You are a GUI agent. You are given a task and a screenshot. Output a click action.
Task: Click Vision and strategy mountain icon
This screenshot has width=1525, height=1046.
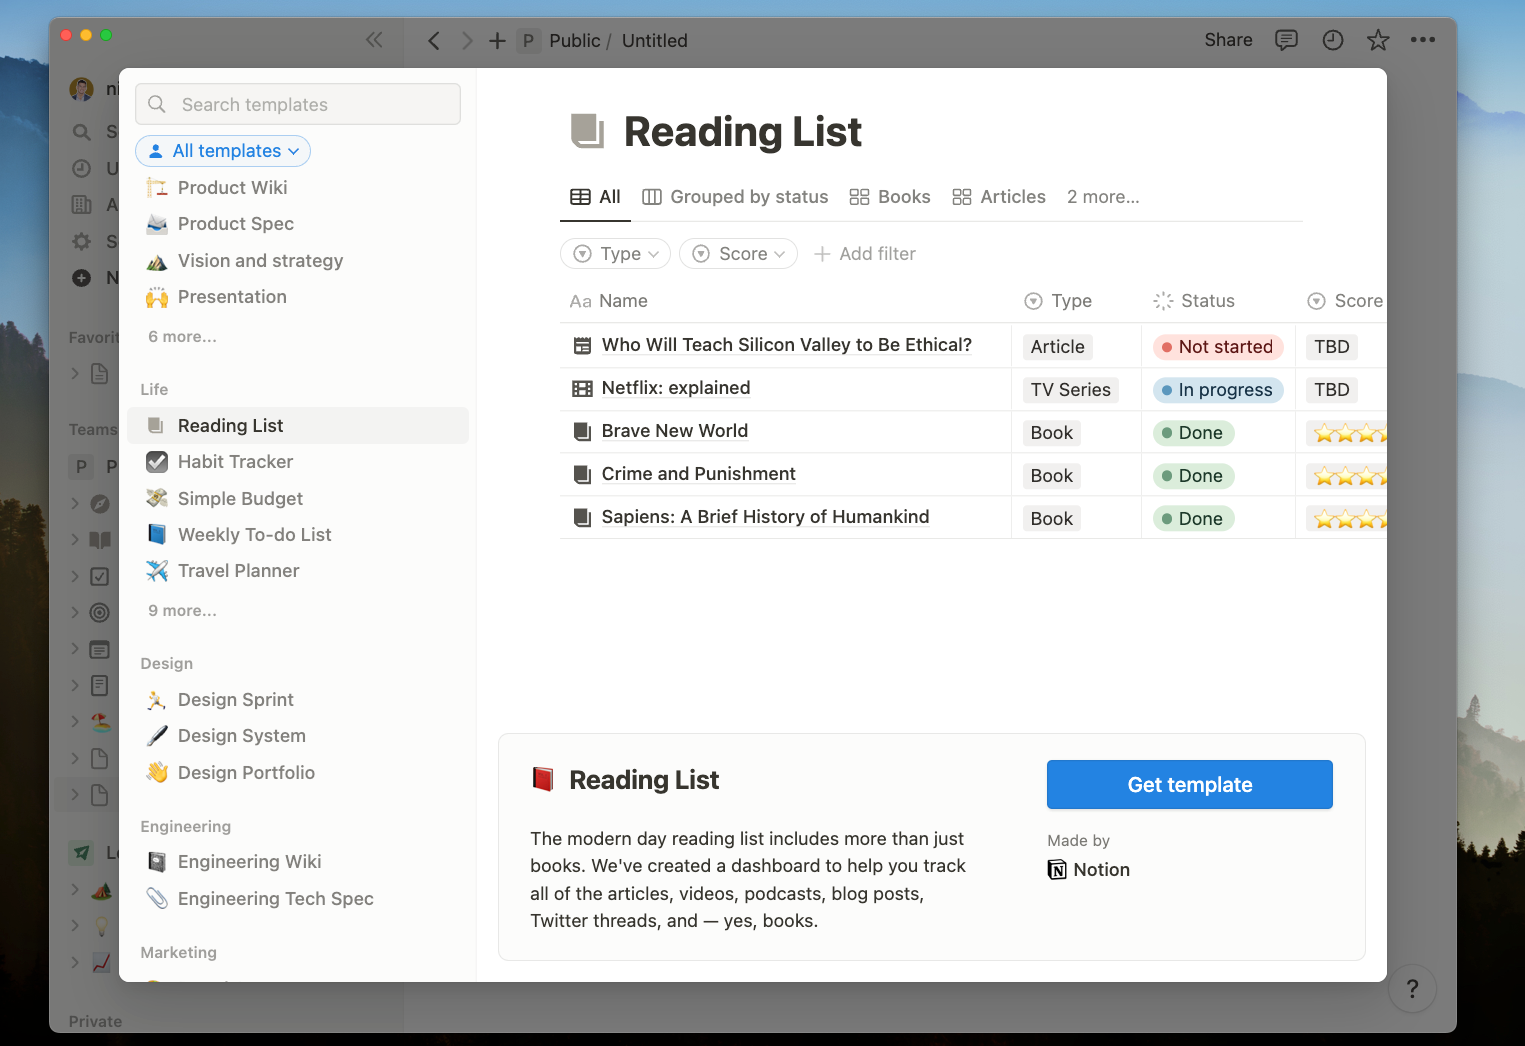coord(157,261)
